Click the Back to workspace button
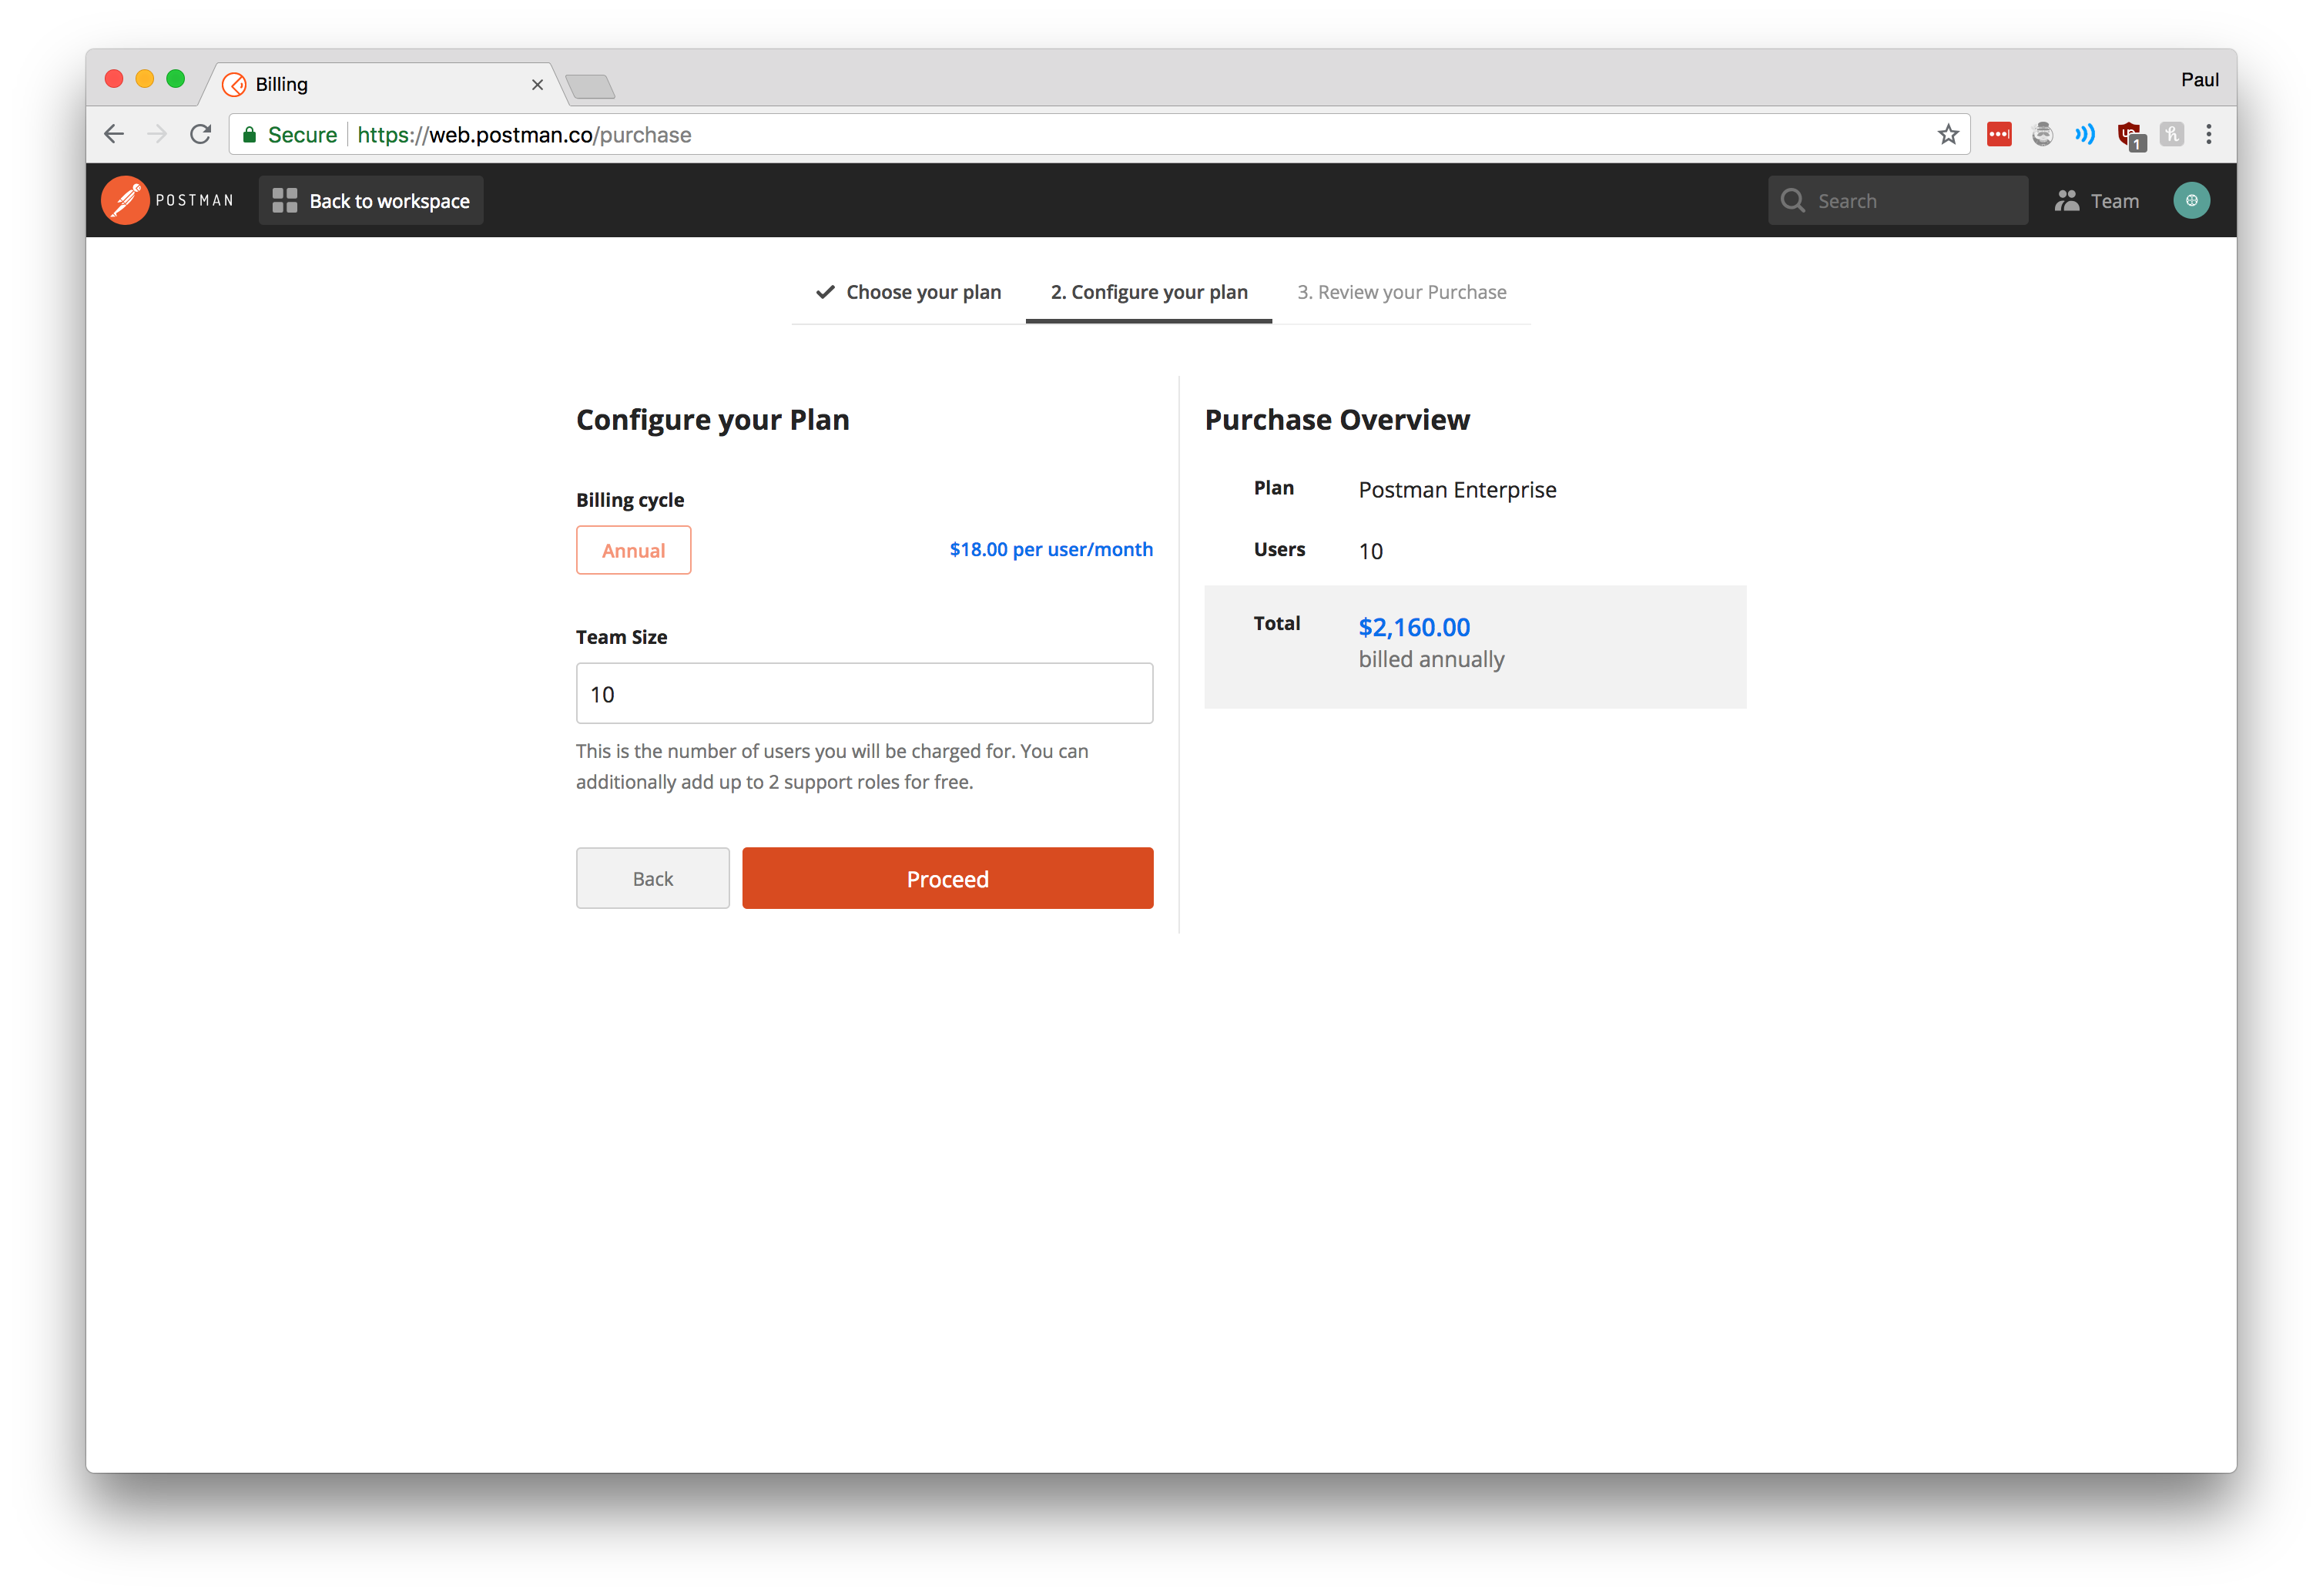The image size is (2323, 1596). point(371,201)
